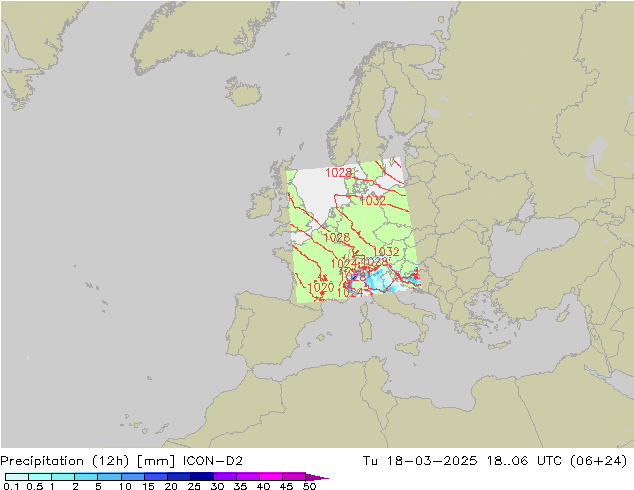634x490 pixels.
Task: Click the island of Sicily on the map
Action: 406,348
